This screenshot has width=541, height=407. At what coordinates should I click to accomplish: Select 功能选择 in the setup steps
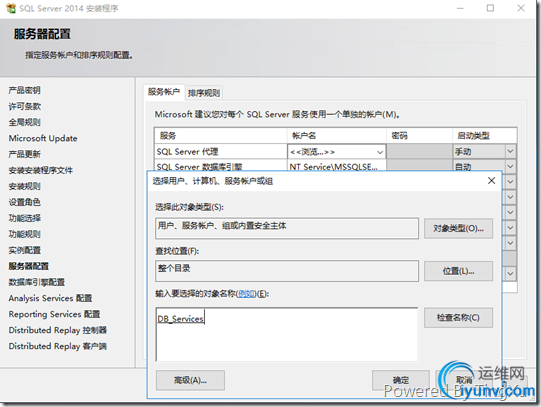[x=24, y=218]
